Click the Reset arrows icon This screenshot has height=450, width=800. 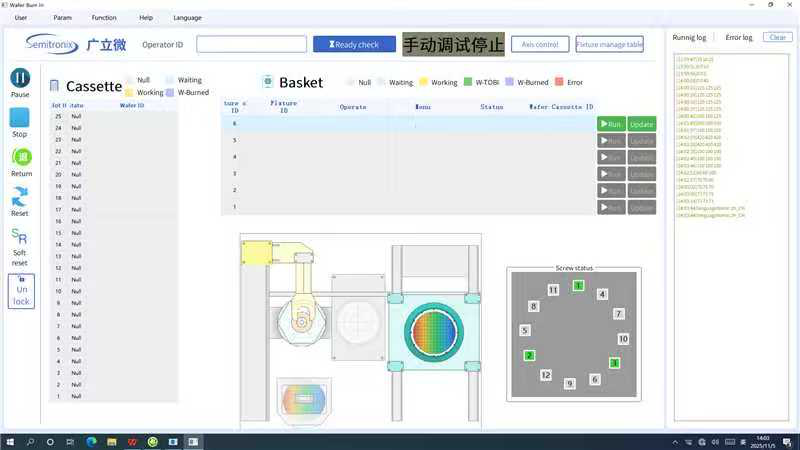20,196
